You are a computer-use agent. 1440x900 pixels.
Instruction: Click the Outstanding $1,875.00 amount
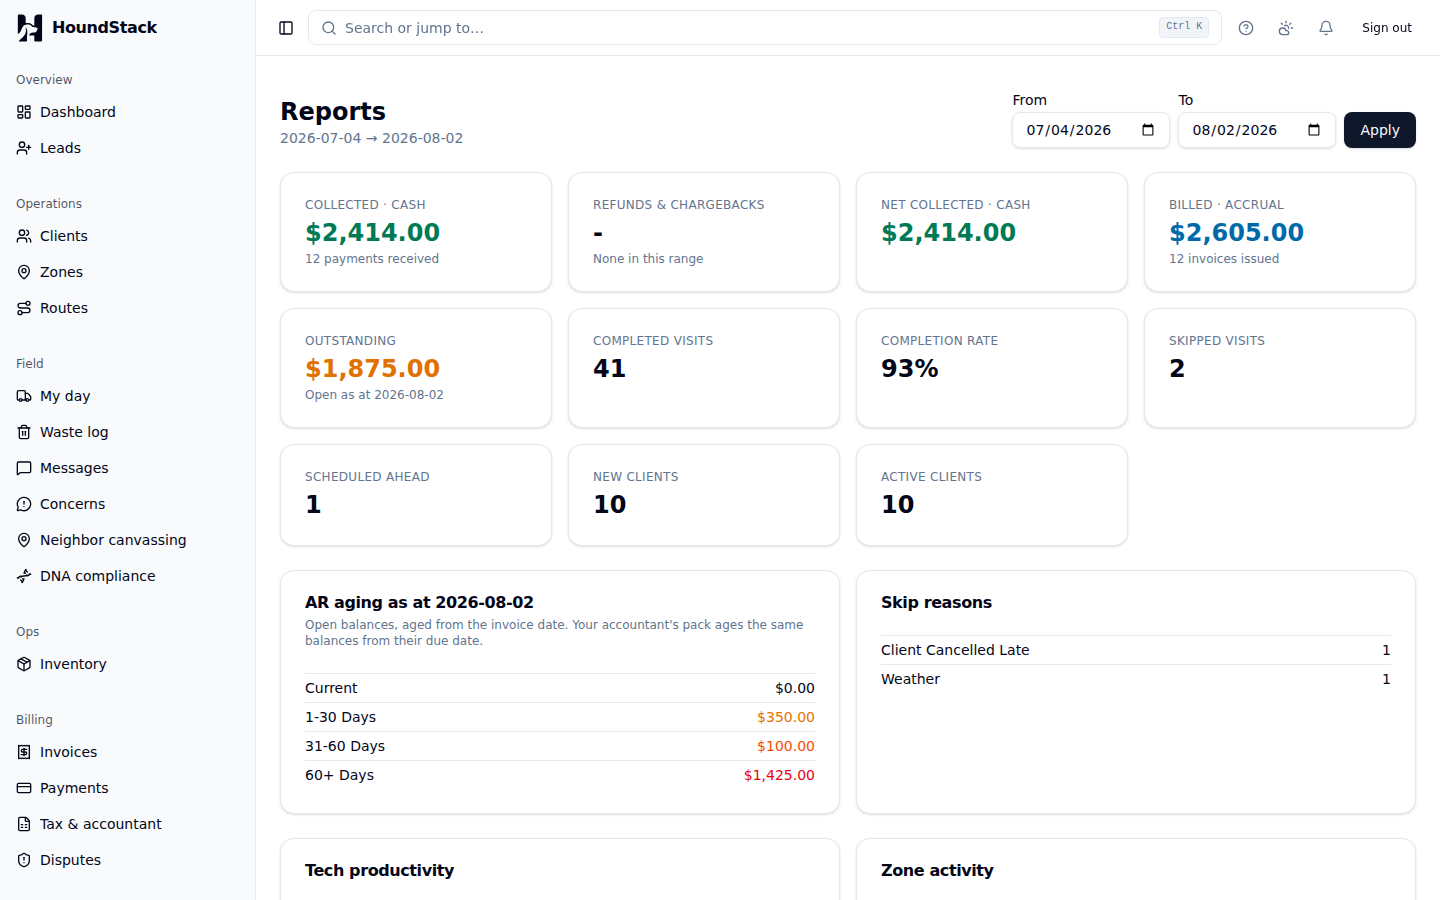pyautogui.click(x=372, y=368)
